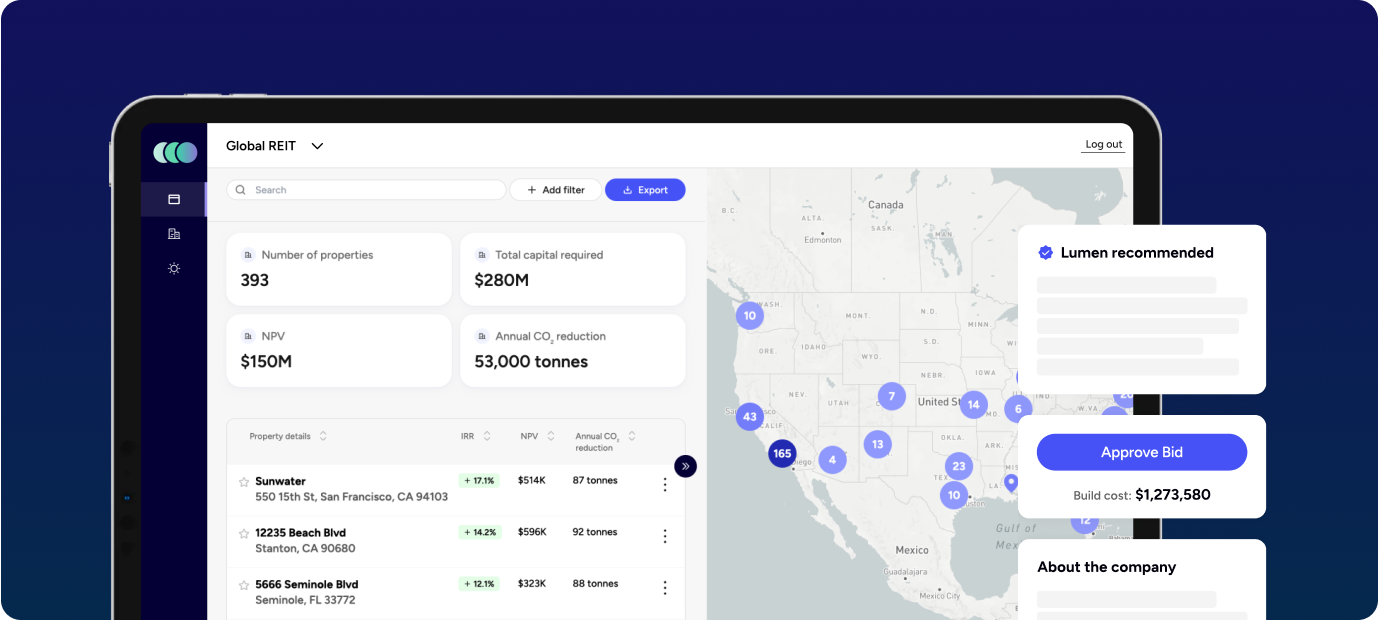Click the 53,000 tonnes value
The width and height of the screenshot is (1378, 620).
point(531,362)
